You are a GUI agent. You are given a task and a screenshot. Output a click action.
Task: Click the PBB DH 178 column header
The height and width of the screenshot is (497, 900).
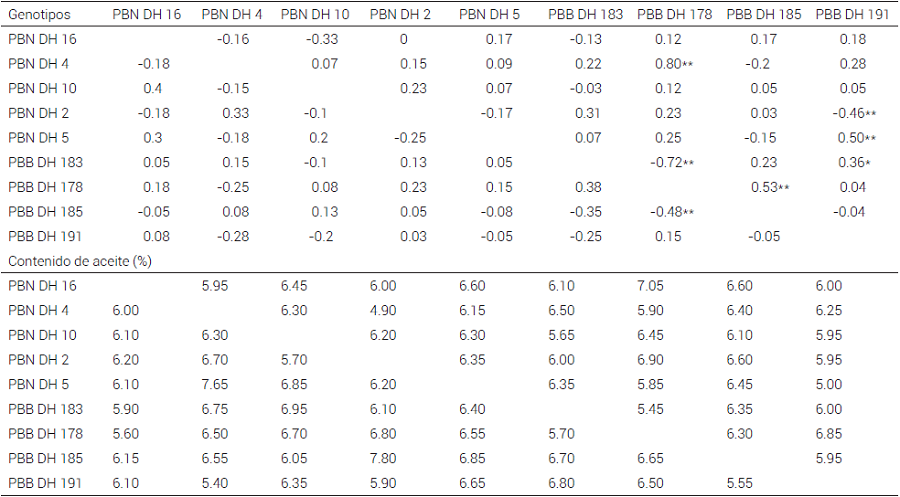click(671, 15)
